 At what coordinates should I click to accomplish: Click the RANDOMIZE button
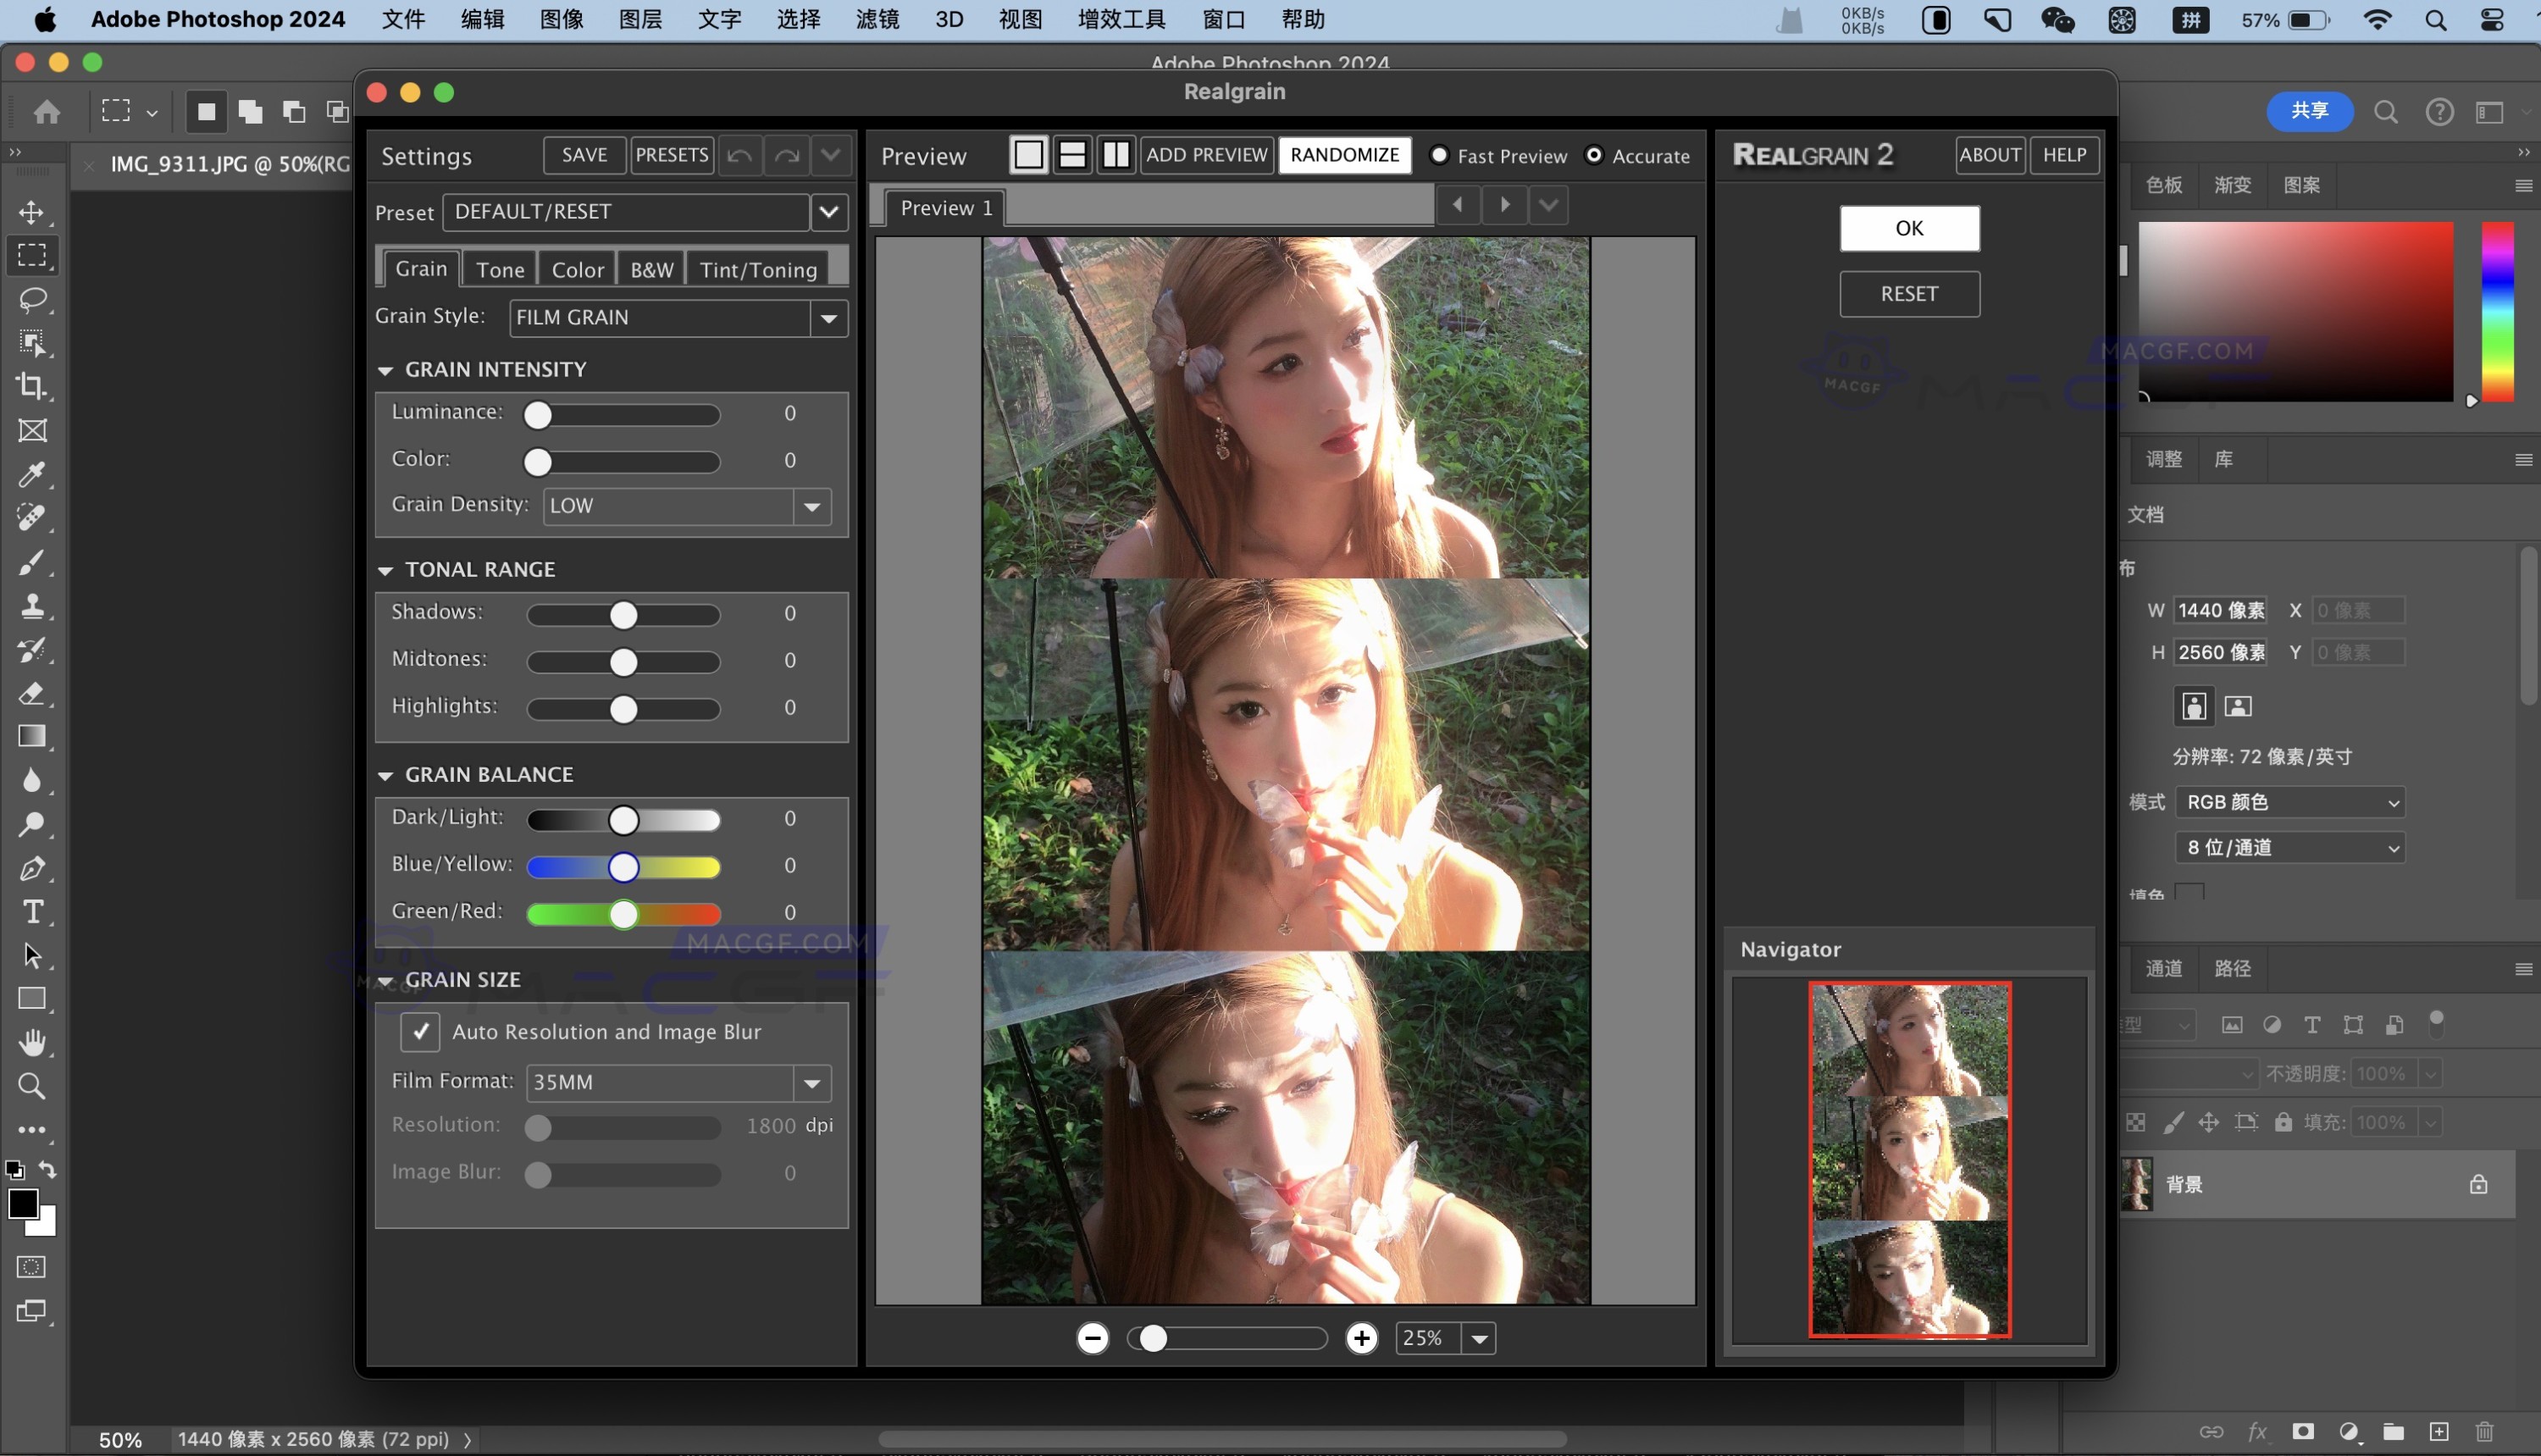(1344, 155)
